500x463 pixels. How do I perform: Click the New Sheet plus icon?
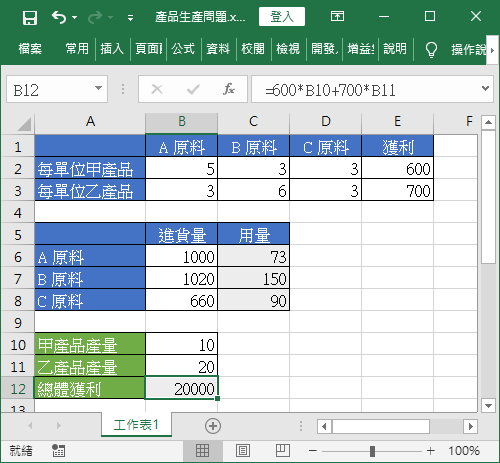point(213,426)
